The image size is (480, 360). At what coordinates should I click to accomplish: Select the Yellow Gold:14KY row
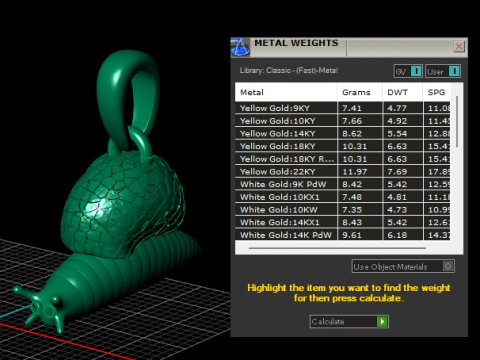coord(343,133)
